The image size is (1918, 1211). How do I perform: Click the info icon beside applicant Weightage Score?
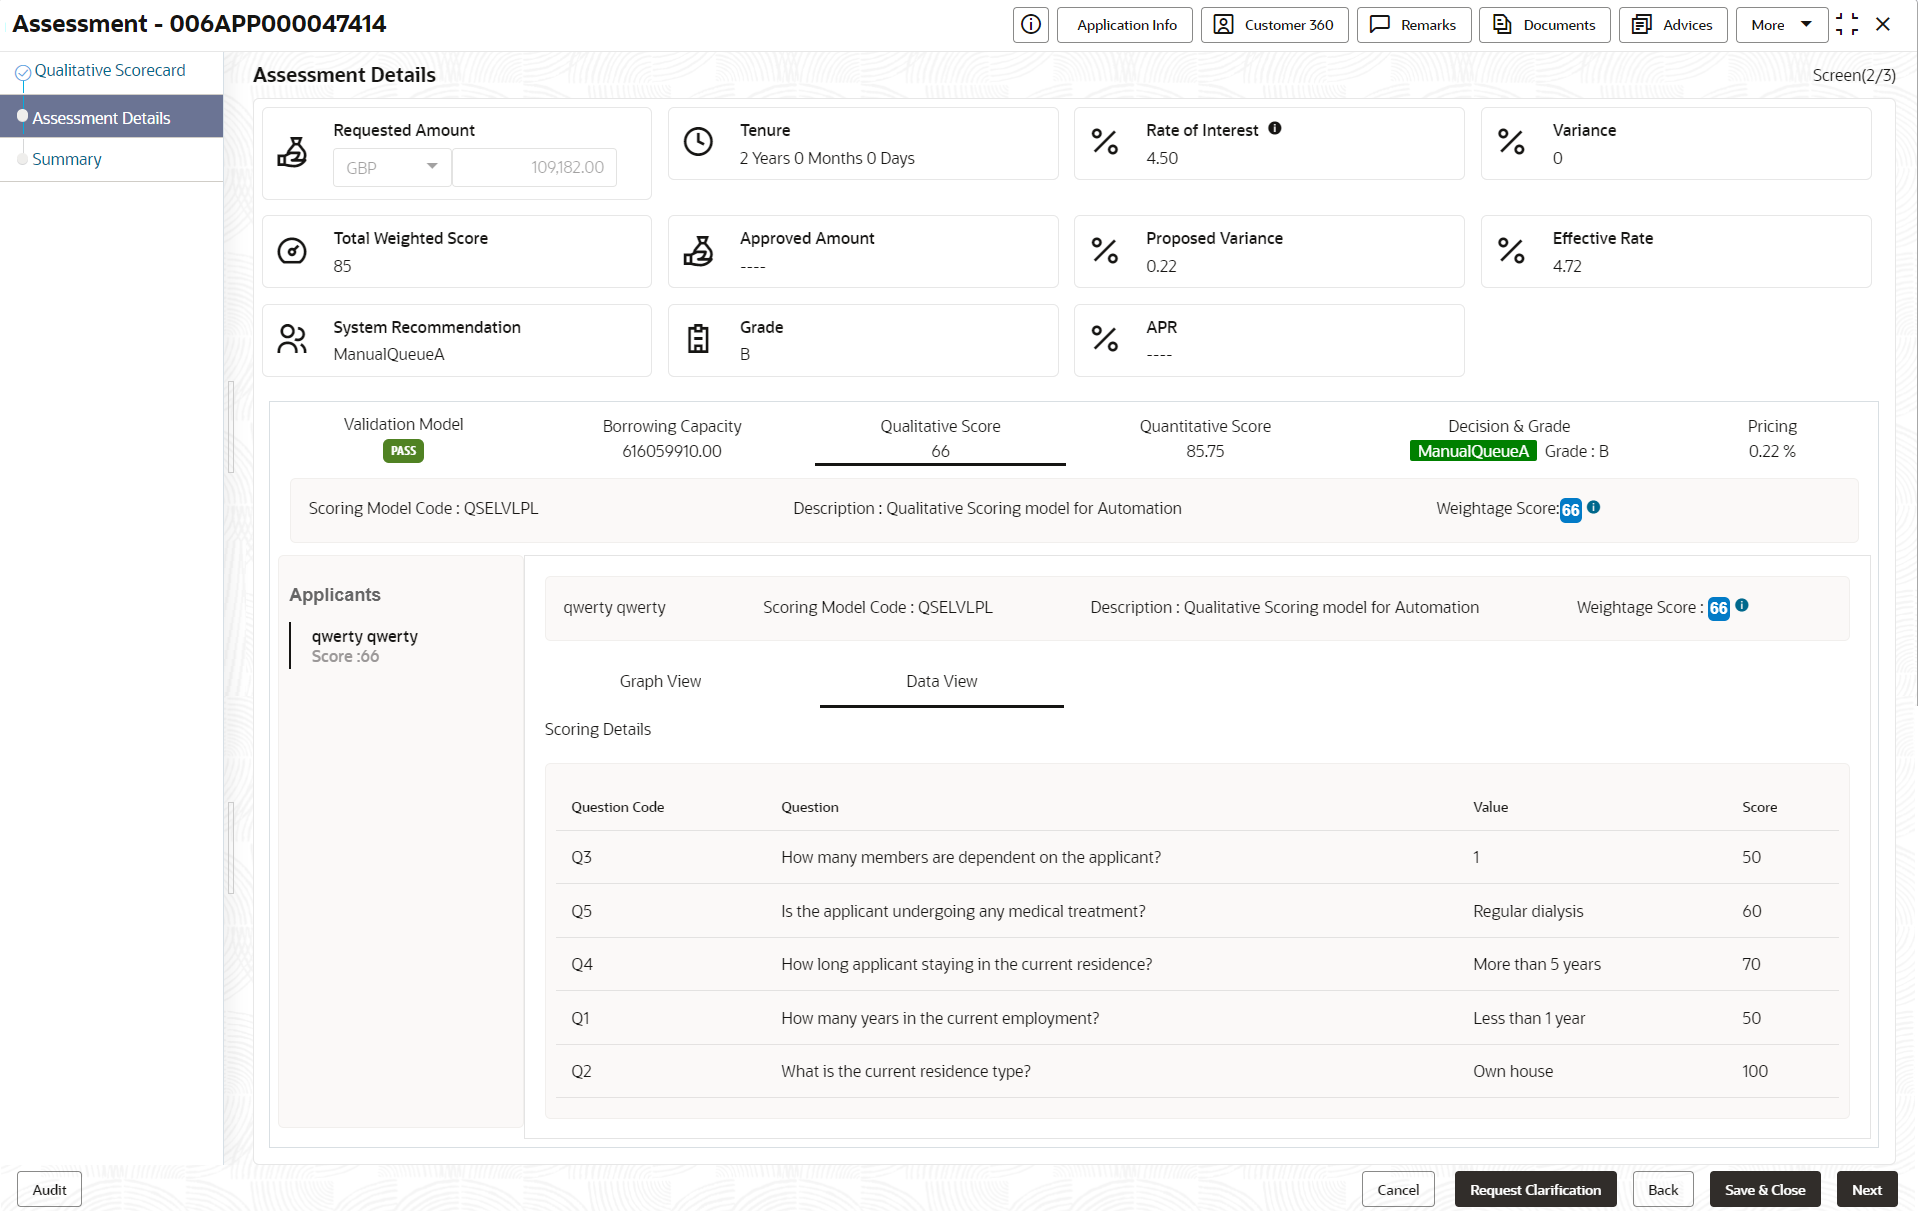(x=1742, y=605)
